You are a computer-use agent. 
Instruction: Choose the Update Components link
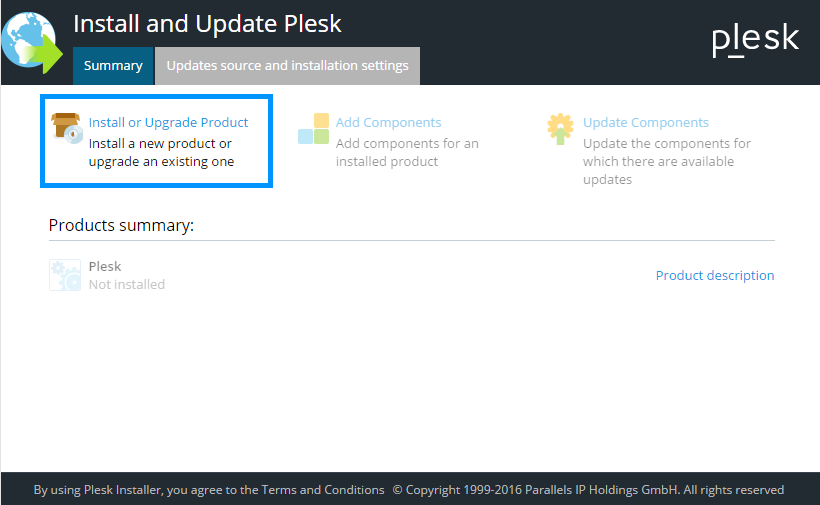(x=645, y=122)
